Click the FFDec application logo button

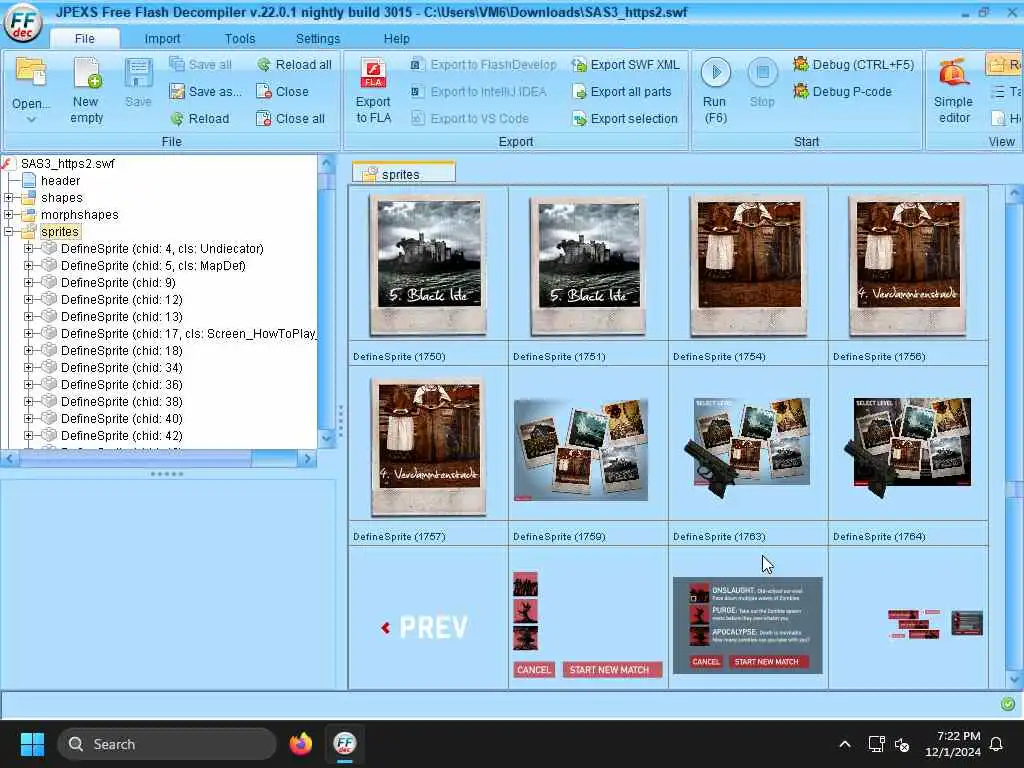pos(23,23)
